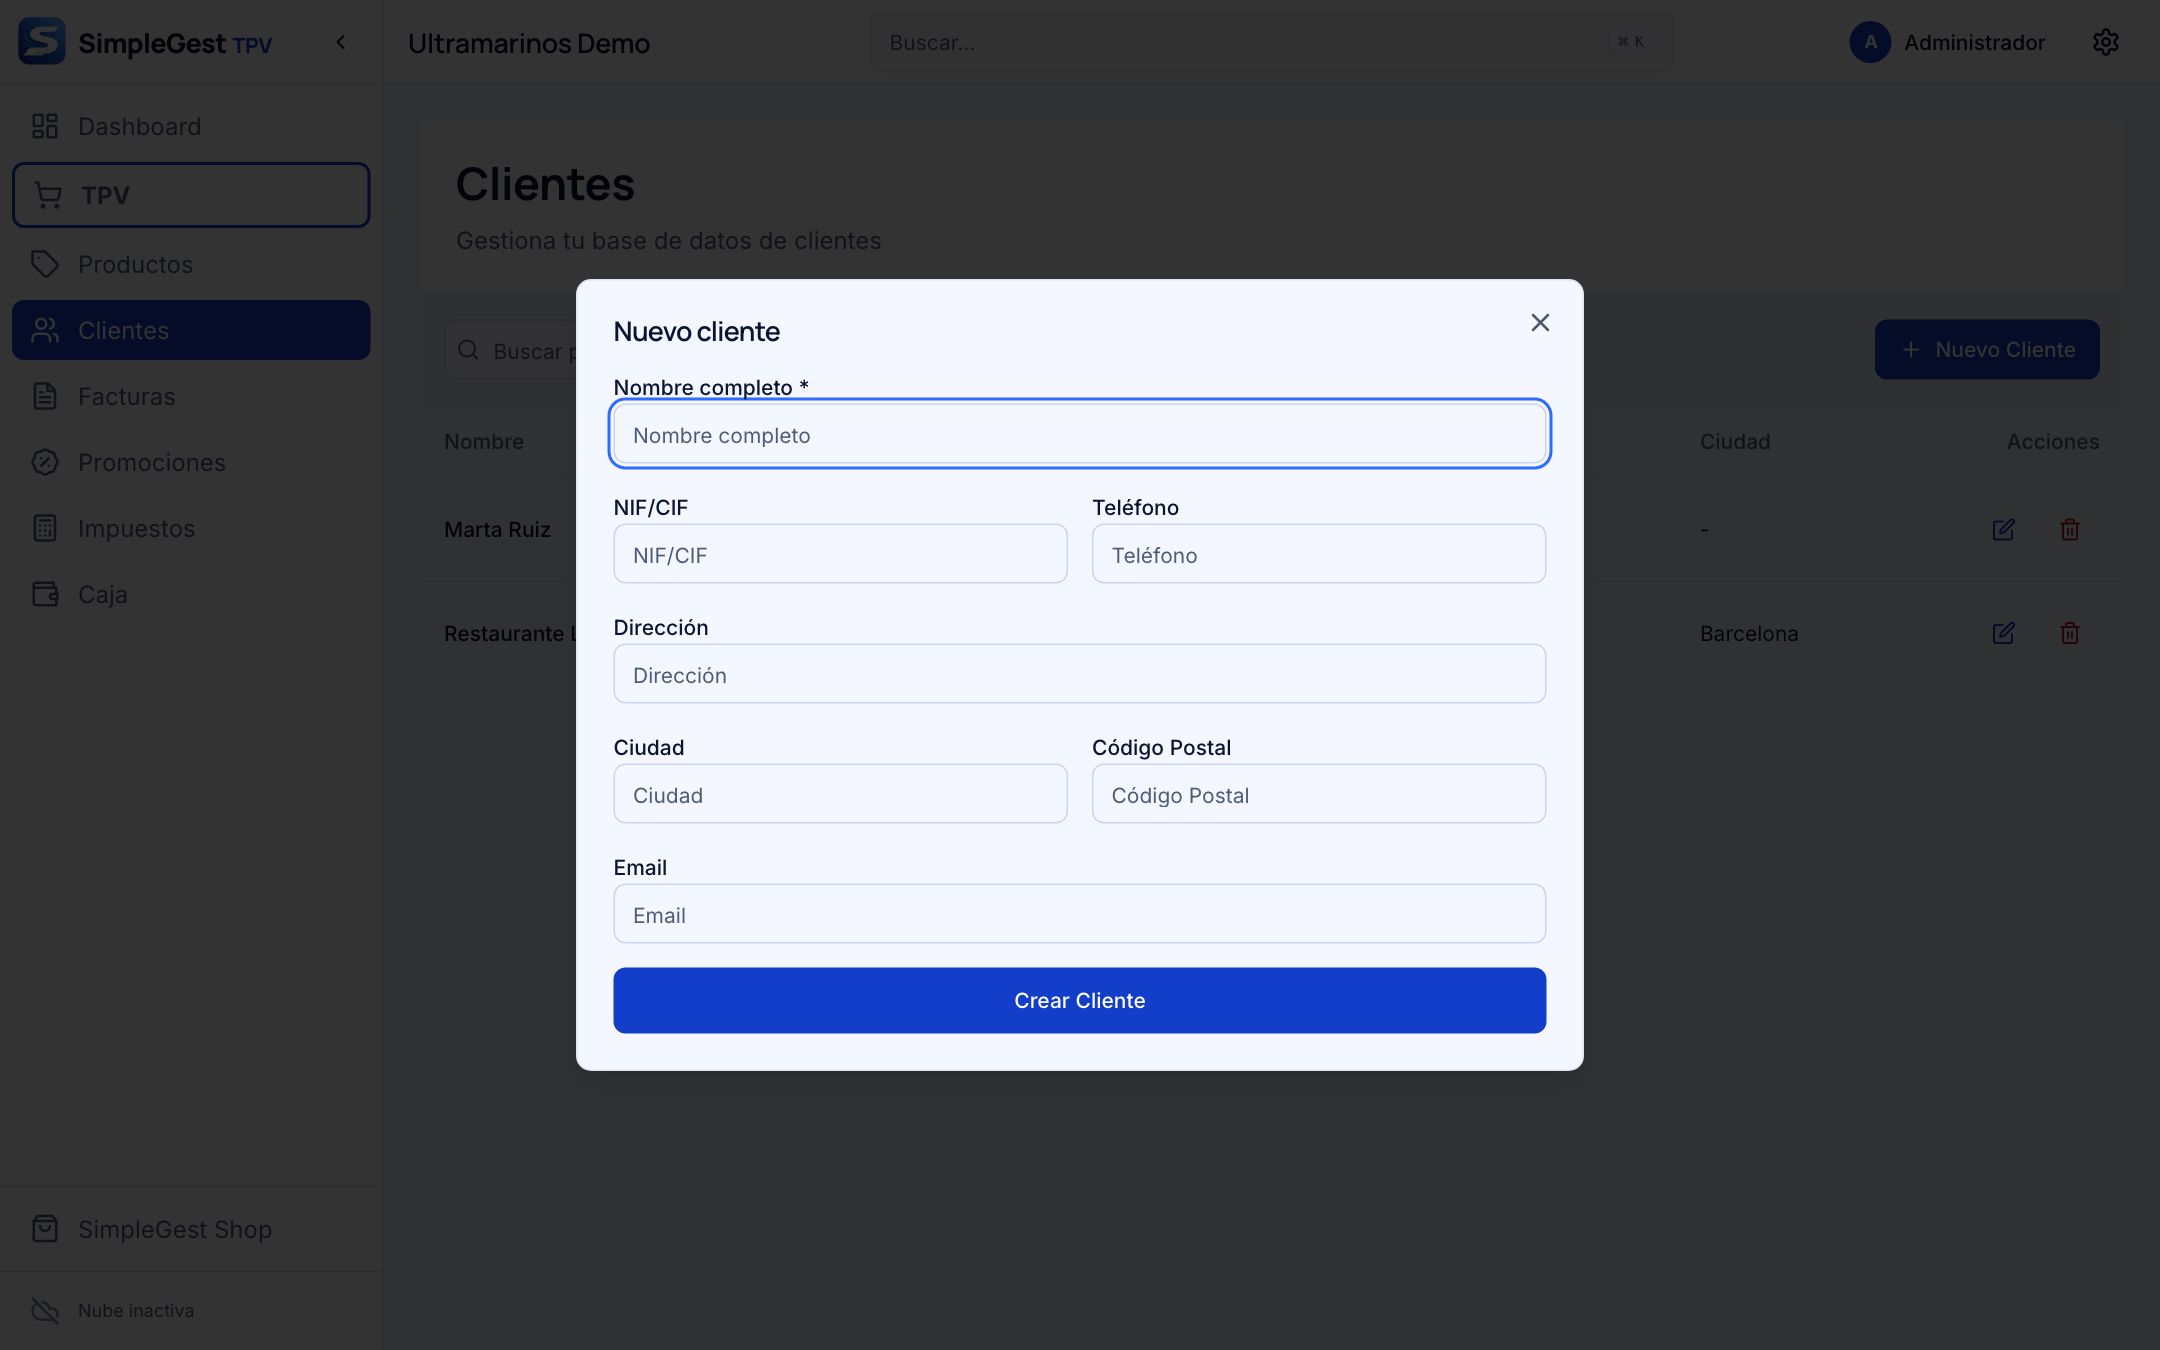
Task: Click the Clientes page heading
Action: point(545,184)
